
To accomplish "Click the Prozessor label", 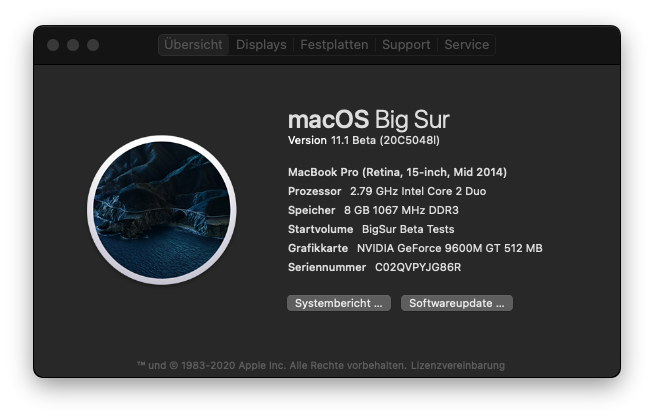I will [314, 191].
